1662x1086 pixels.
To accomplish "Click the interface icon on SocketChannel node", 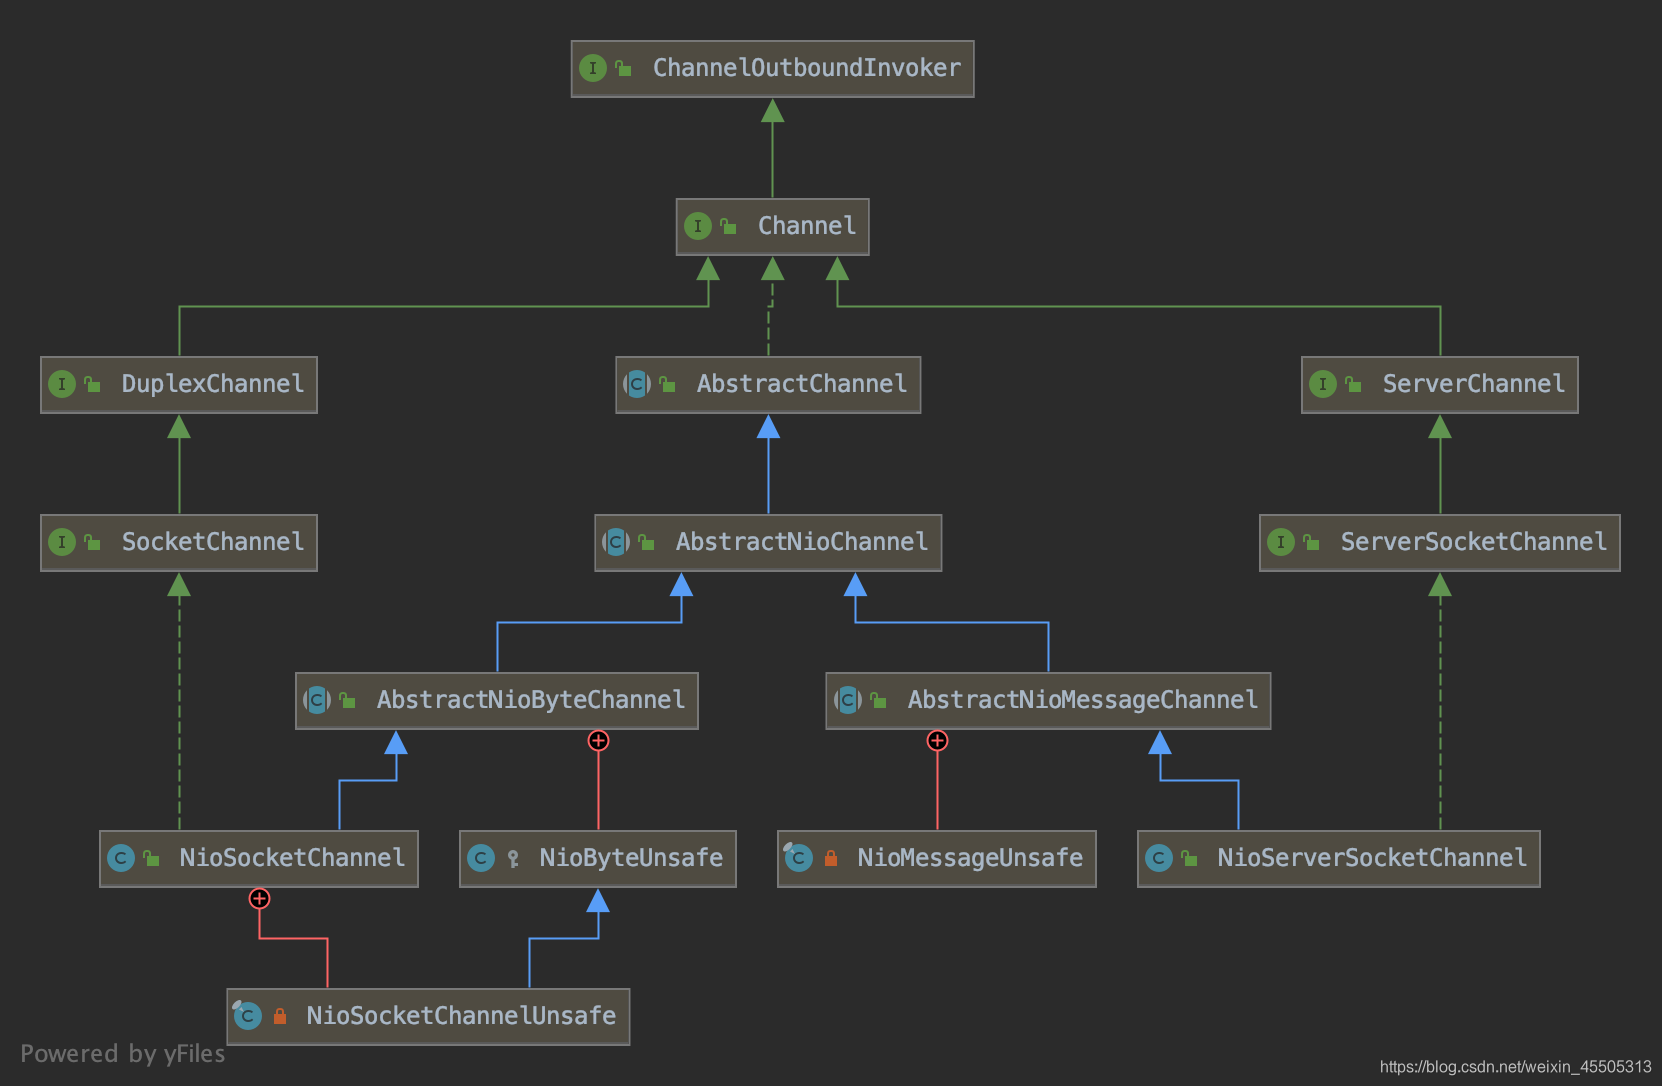I will pos(62,542).
